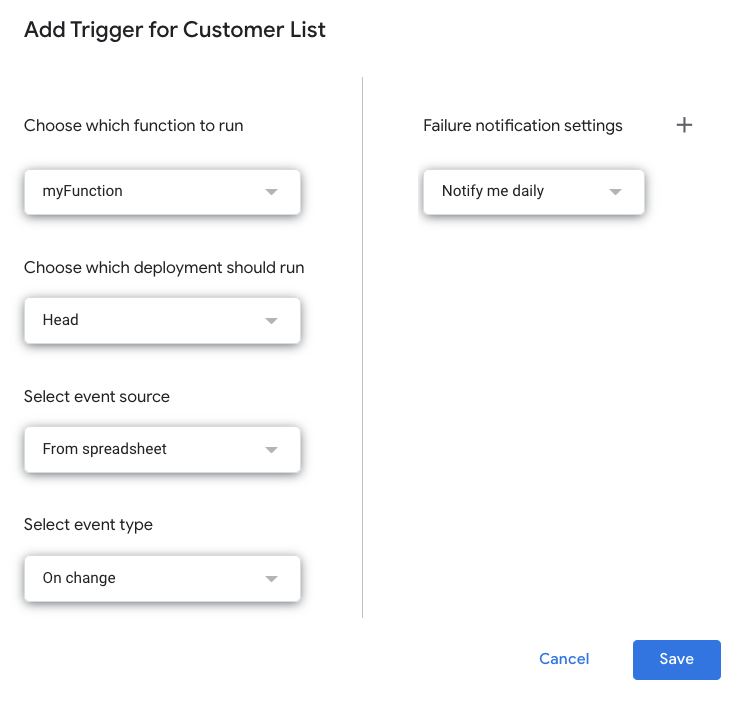Image resolution: width=745 pixels, height=702 pixels.
Task: Click the vertical divider between panels
Action: click(x=363, y=347)
